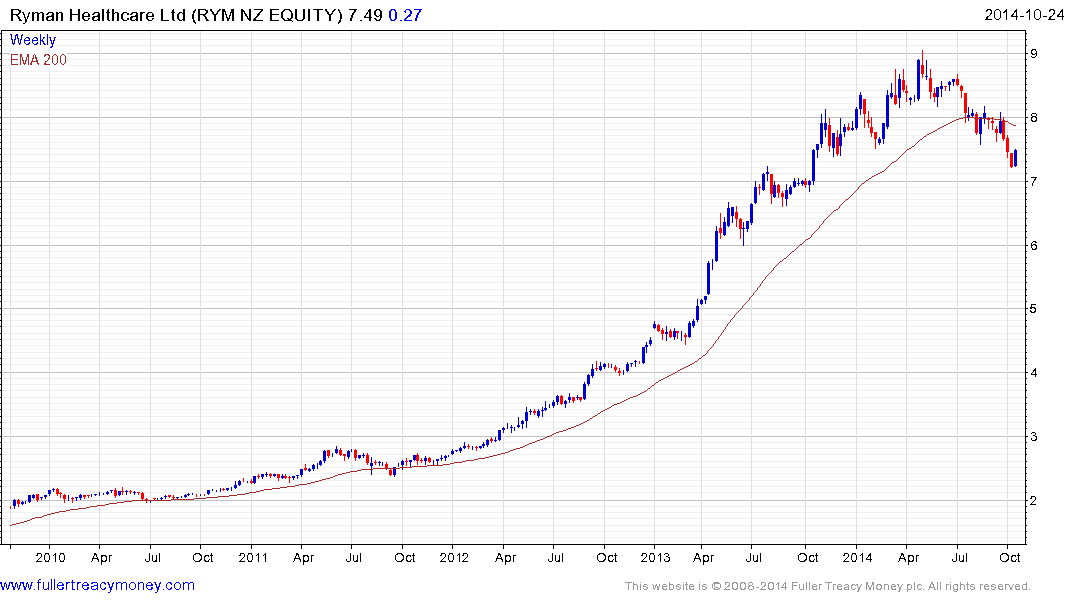Click the y-axis value 7
Viewport: 1075px width, 600px height.
[1033, 182]
